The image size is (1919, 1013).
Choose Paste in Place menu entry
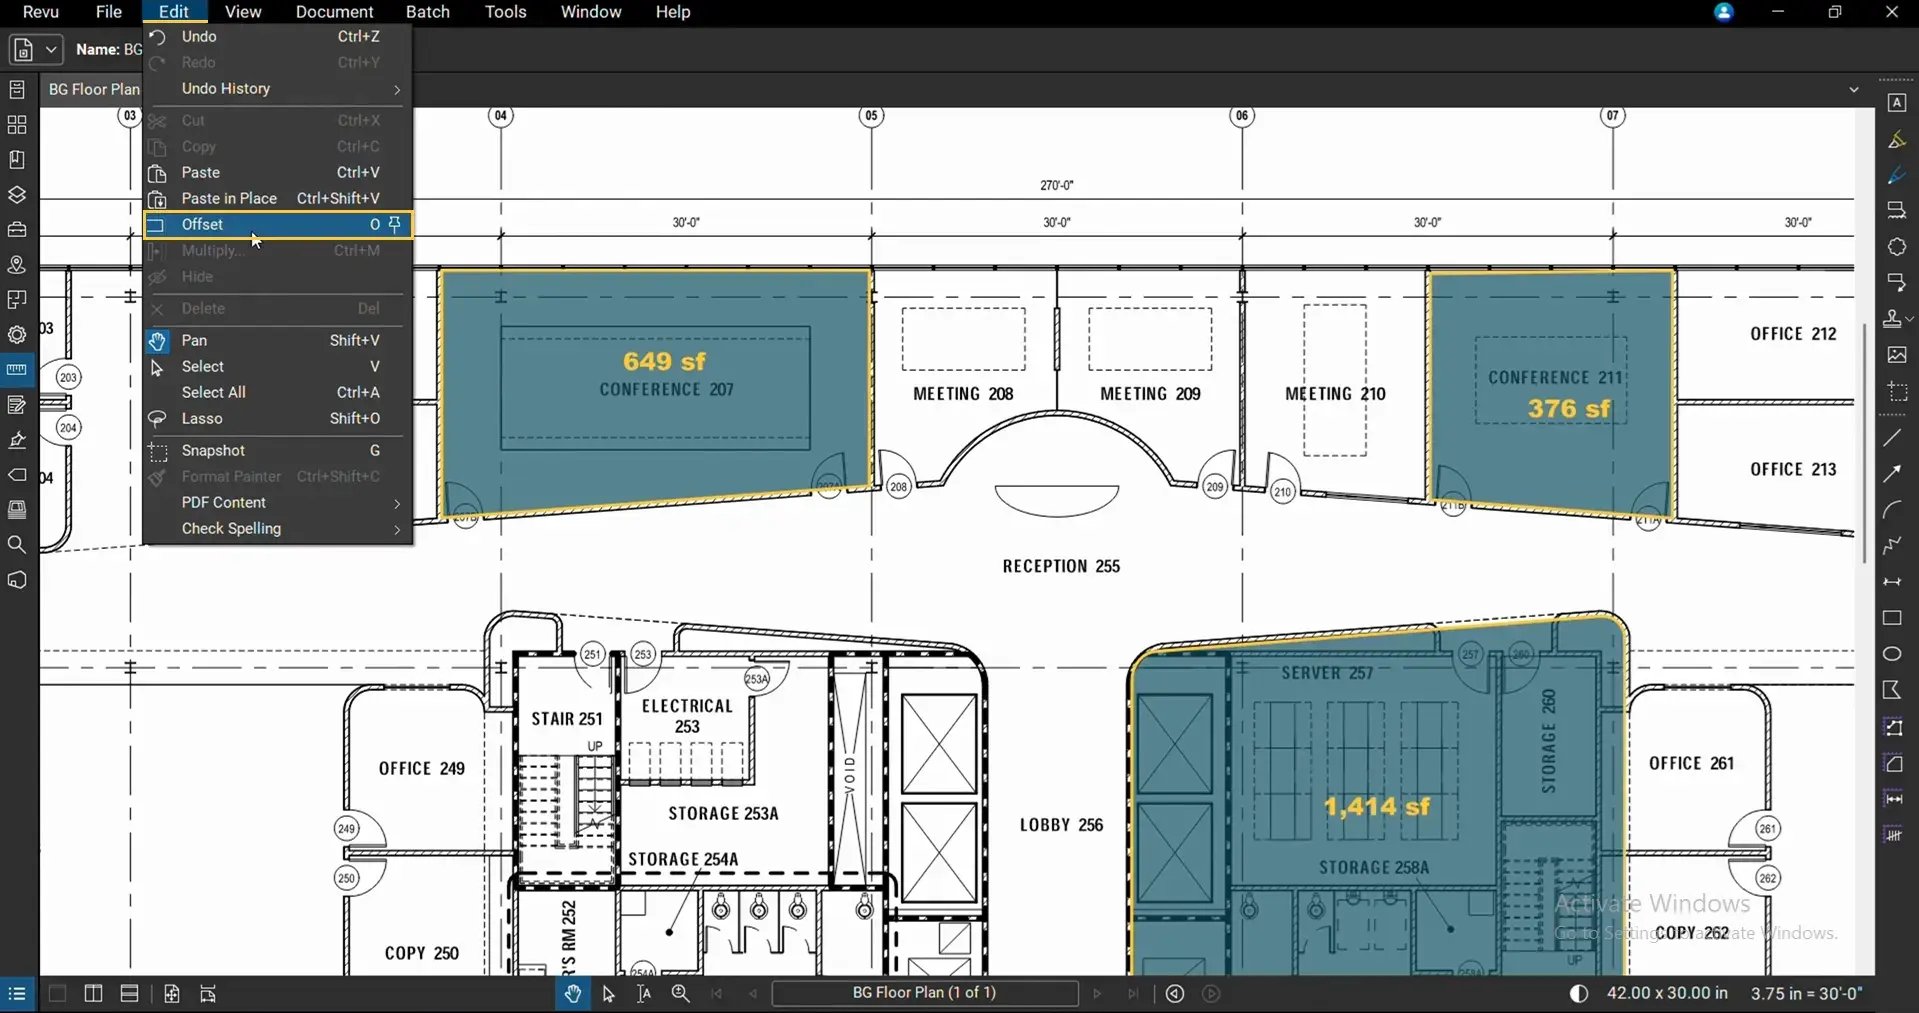[278, 199]
